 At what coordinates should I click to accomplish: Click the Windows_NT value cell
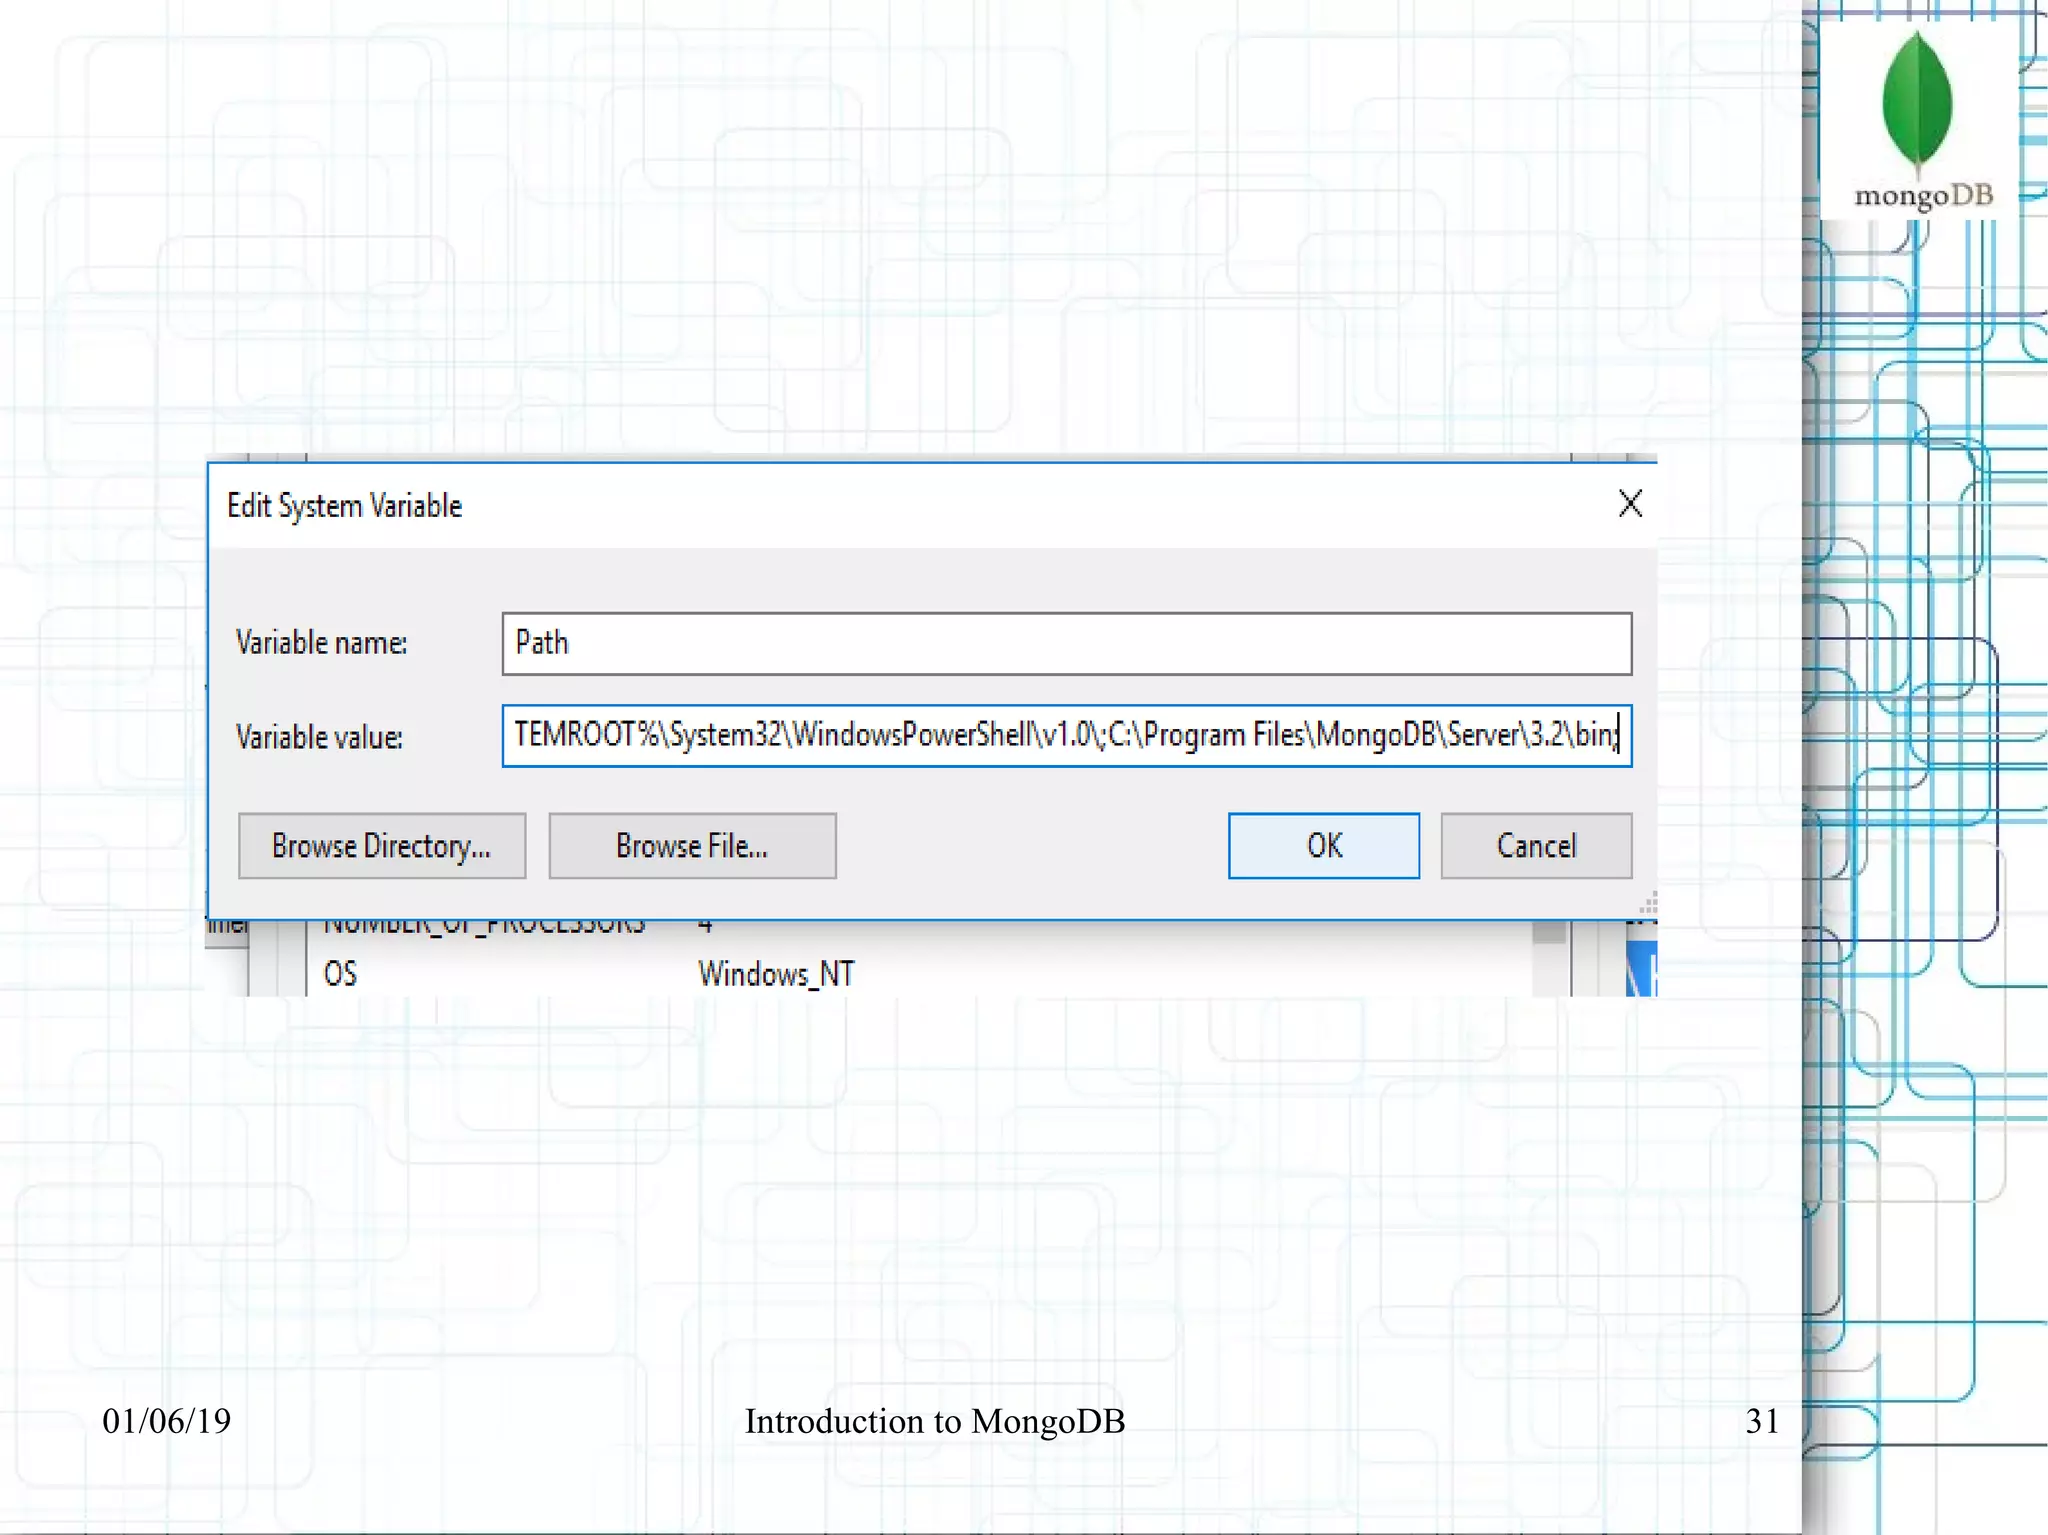(x=776, y=974)
